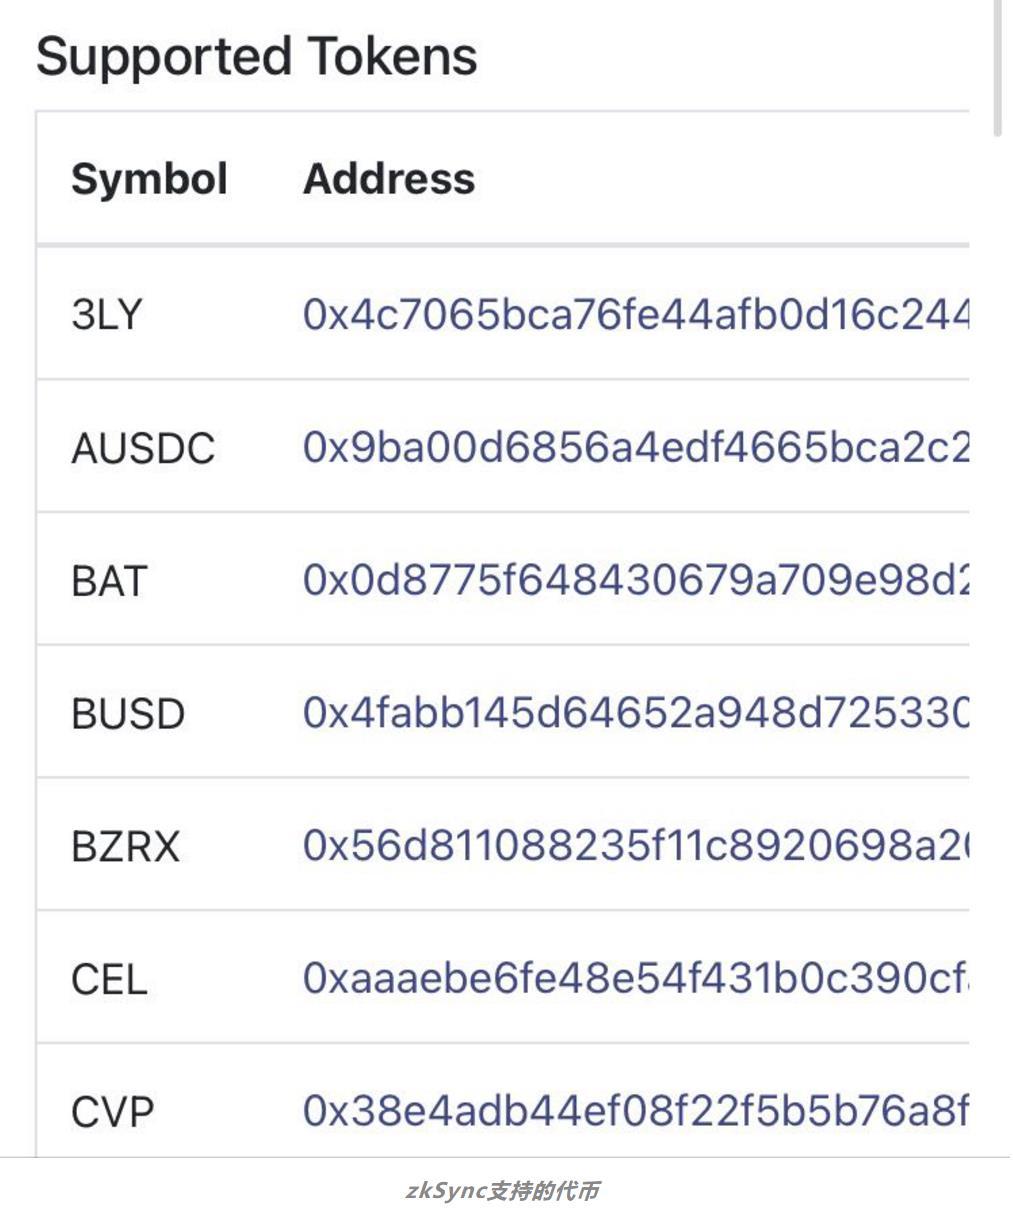Screen dimensions: 1013x1219
Task: Click the zkSync caption below the table
Action: point(503,1191)
